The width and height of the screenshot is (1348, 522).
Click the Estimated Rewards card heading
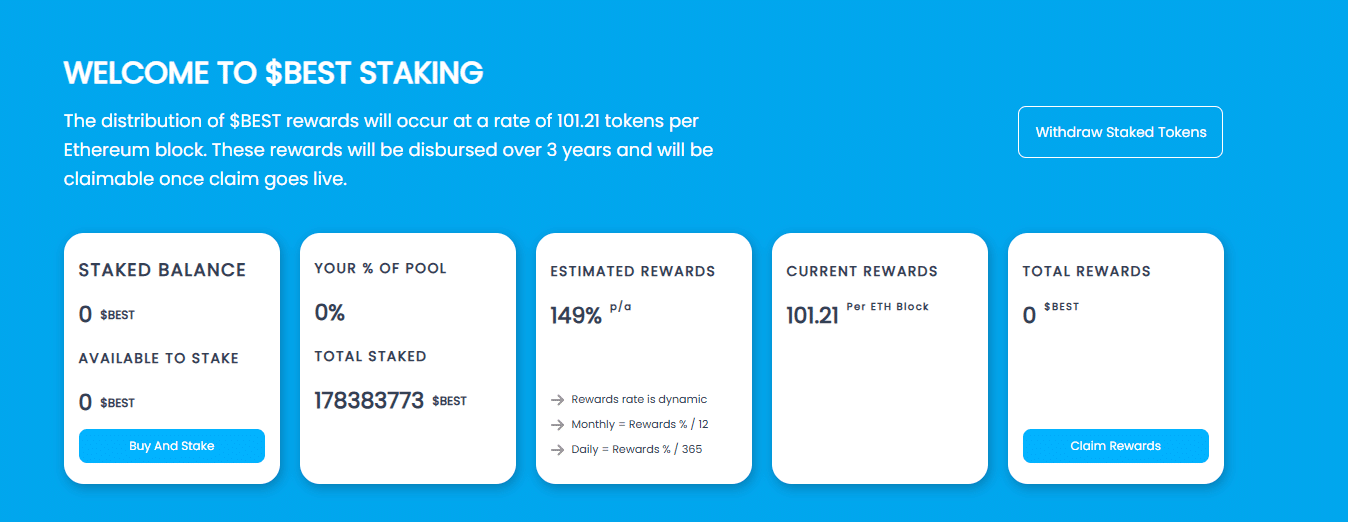click(633, 271)
